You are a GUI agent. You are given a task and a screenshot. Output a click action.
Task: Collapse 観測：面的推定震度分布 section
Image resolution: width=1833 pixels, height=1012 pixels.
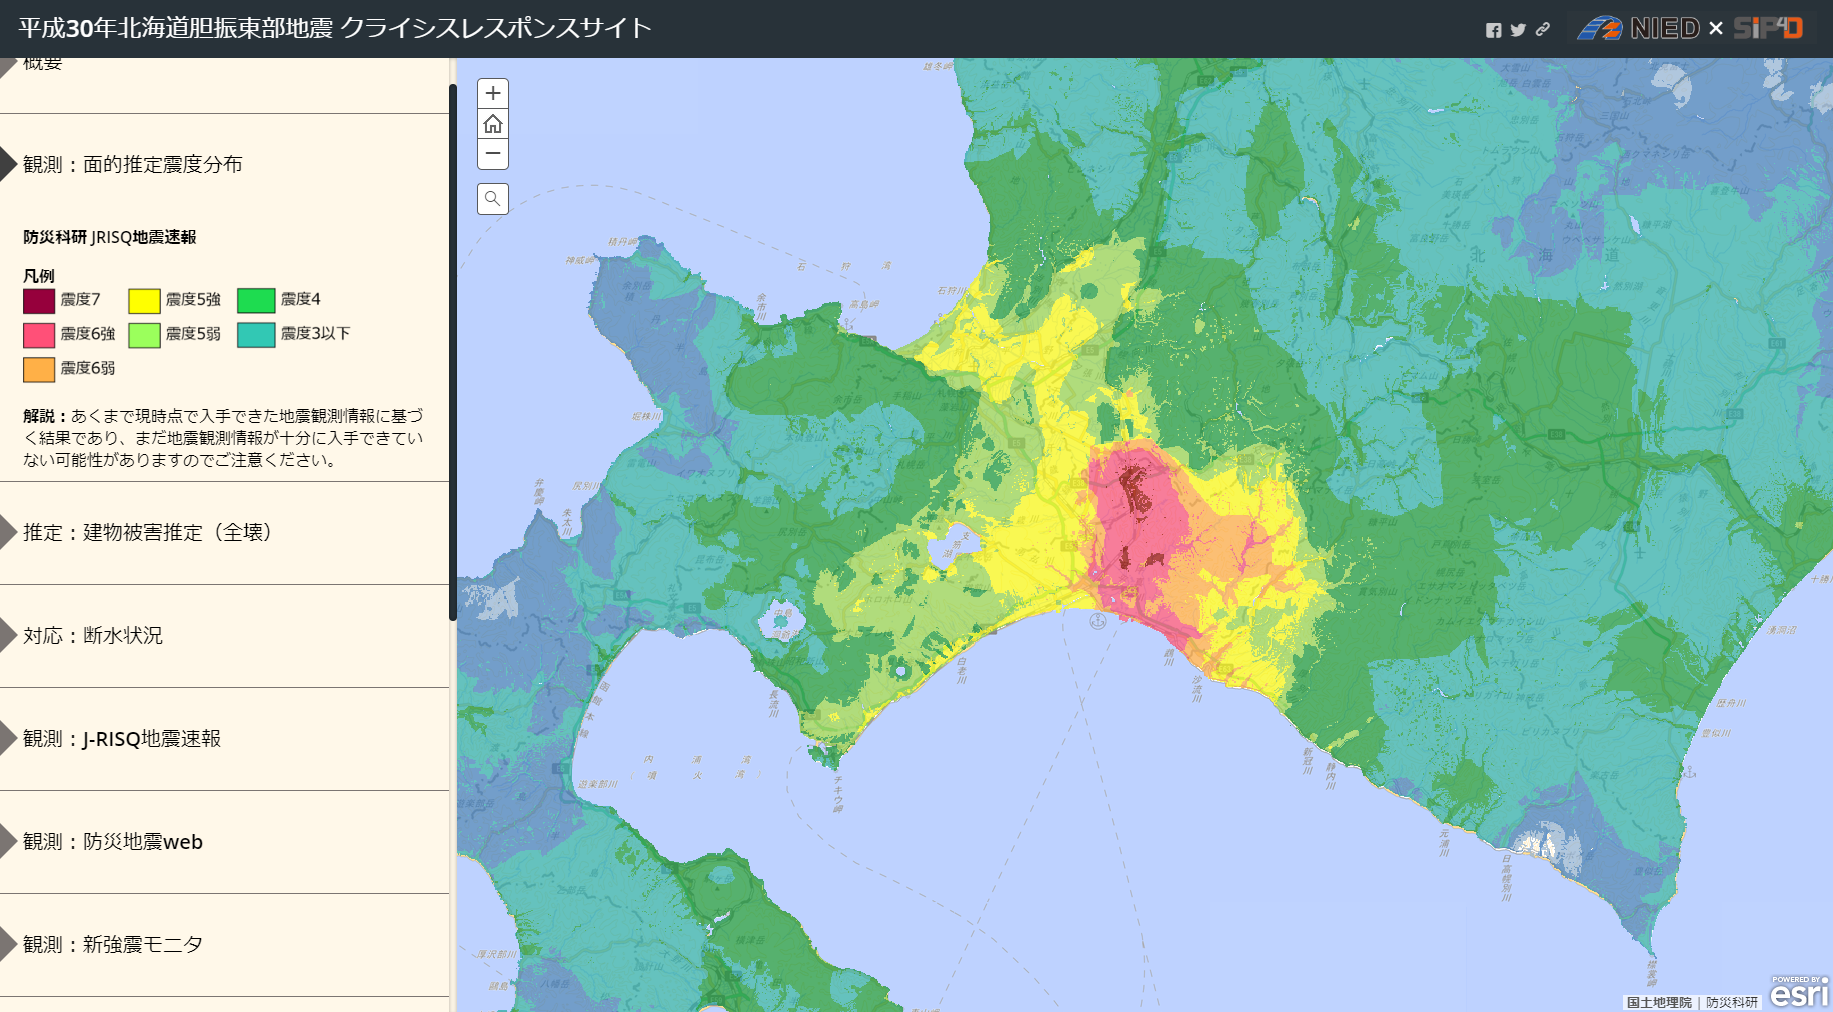132,164
